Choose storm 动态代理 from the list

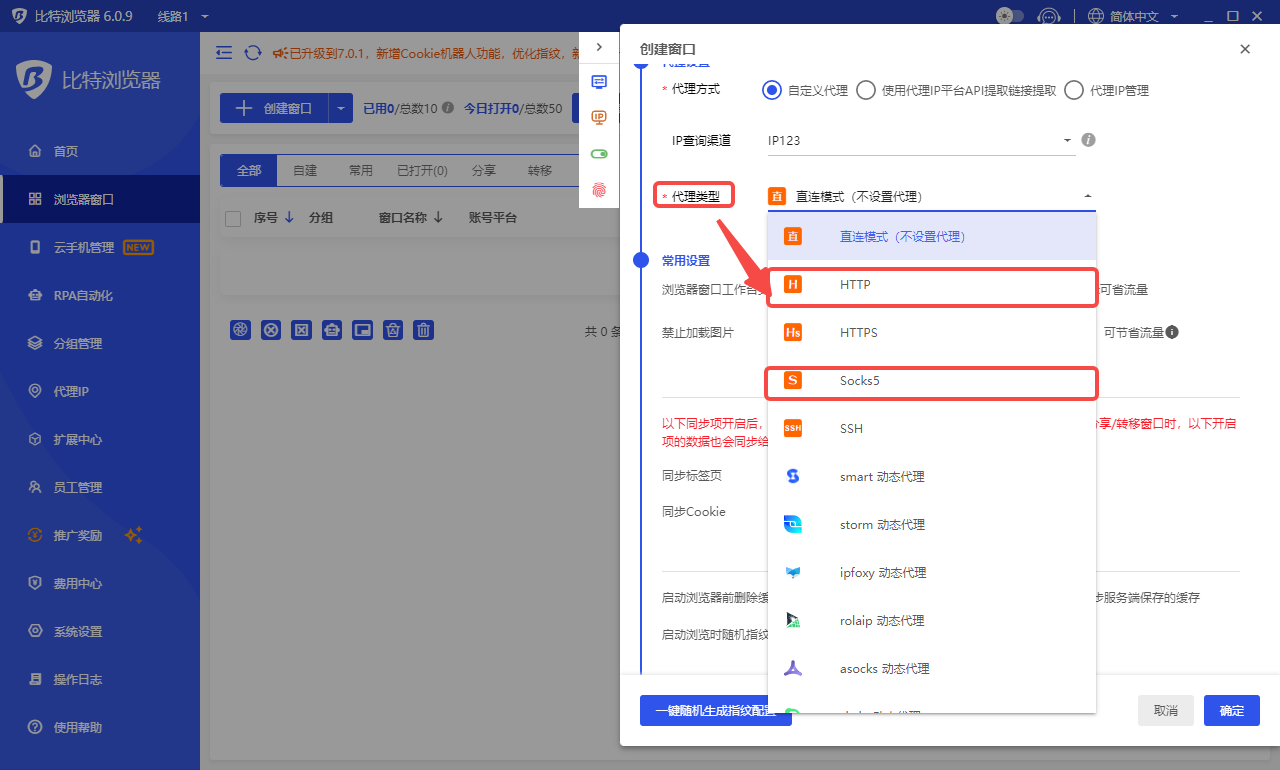(932, 525)
